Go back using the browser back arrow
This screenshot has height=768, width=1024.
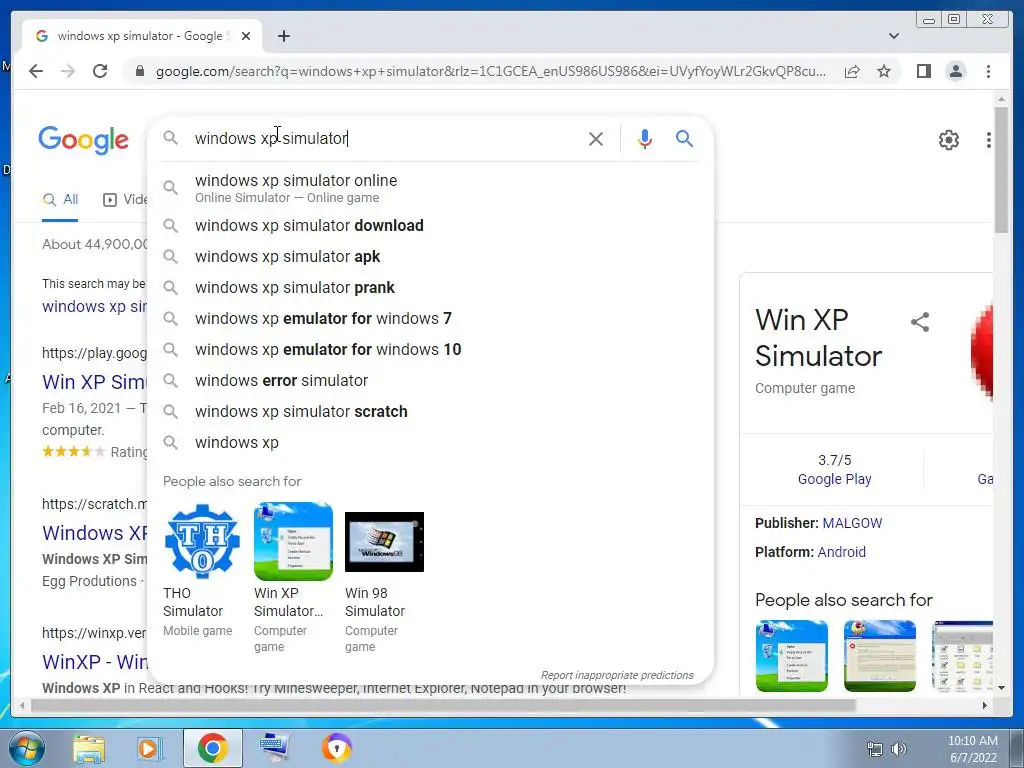tap(36, 71)
